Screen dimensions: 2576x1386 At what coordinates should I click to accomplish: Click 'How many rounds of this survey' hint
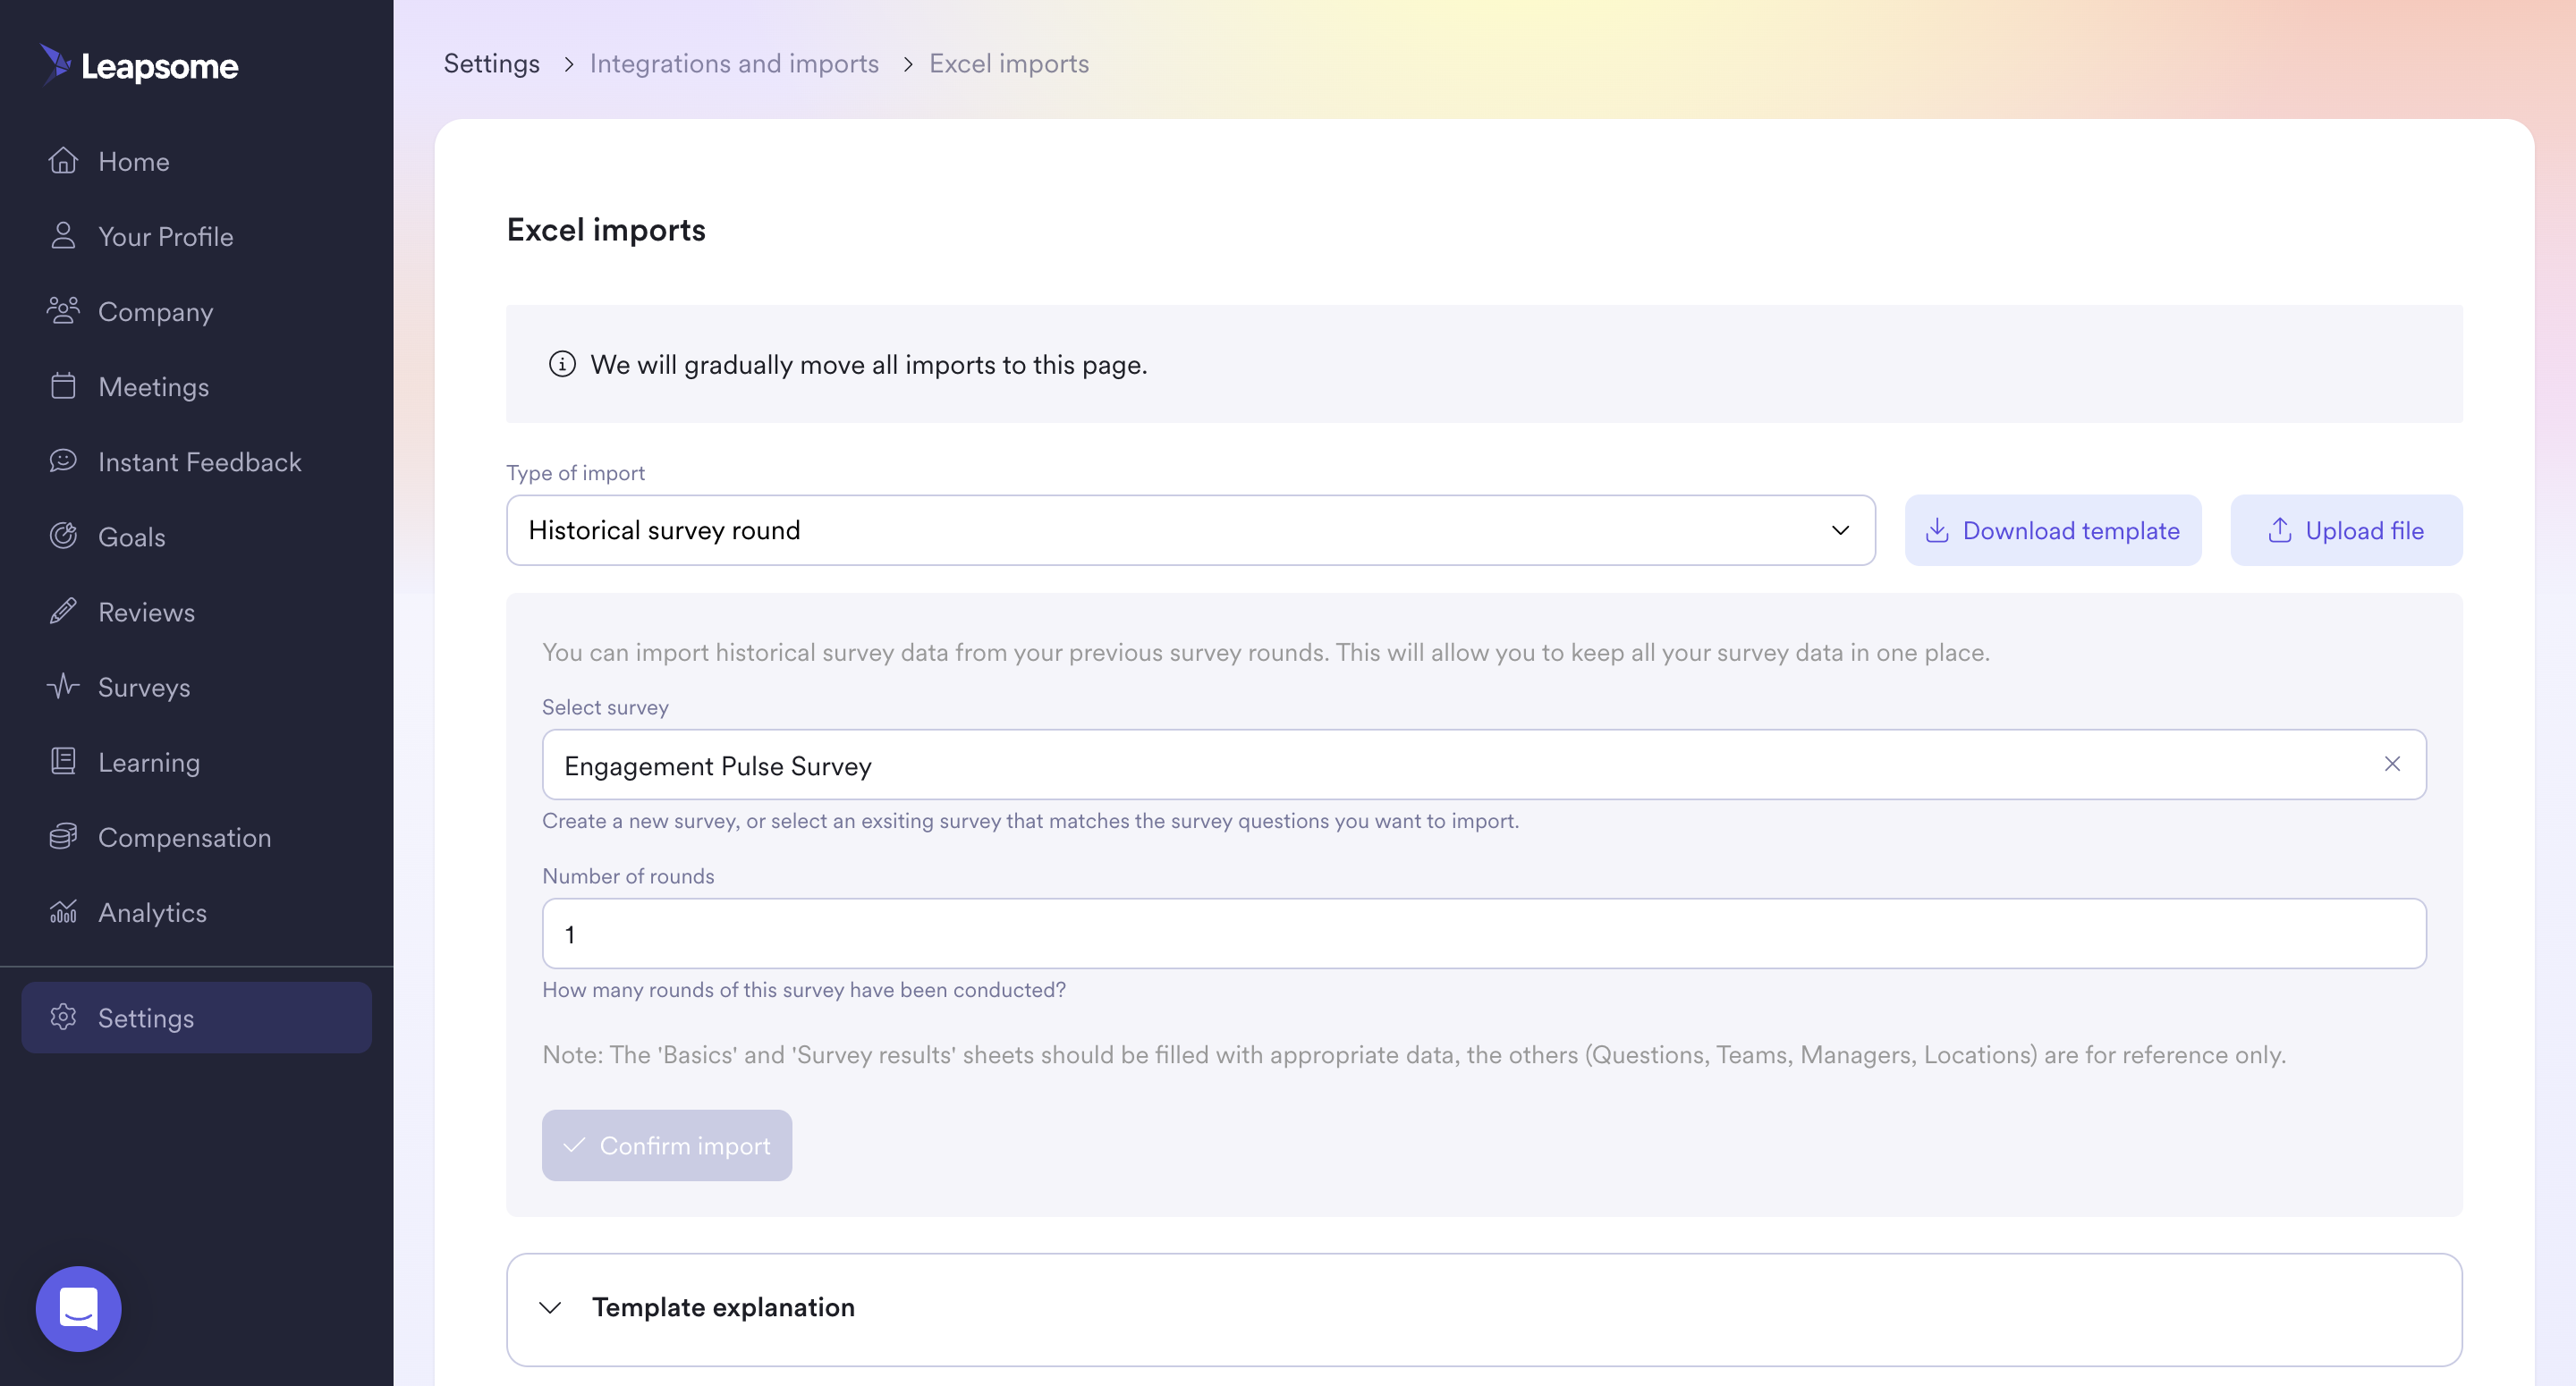(x=804, y=989)
